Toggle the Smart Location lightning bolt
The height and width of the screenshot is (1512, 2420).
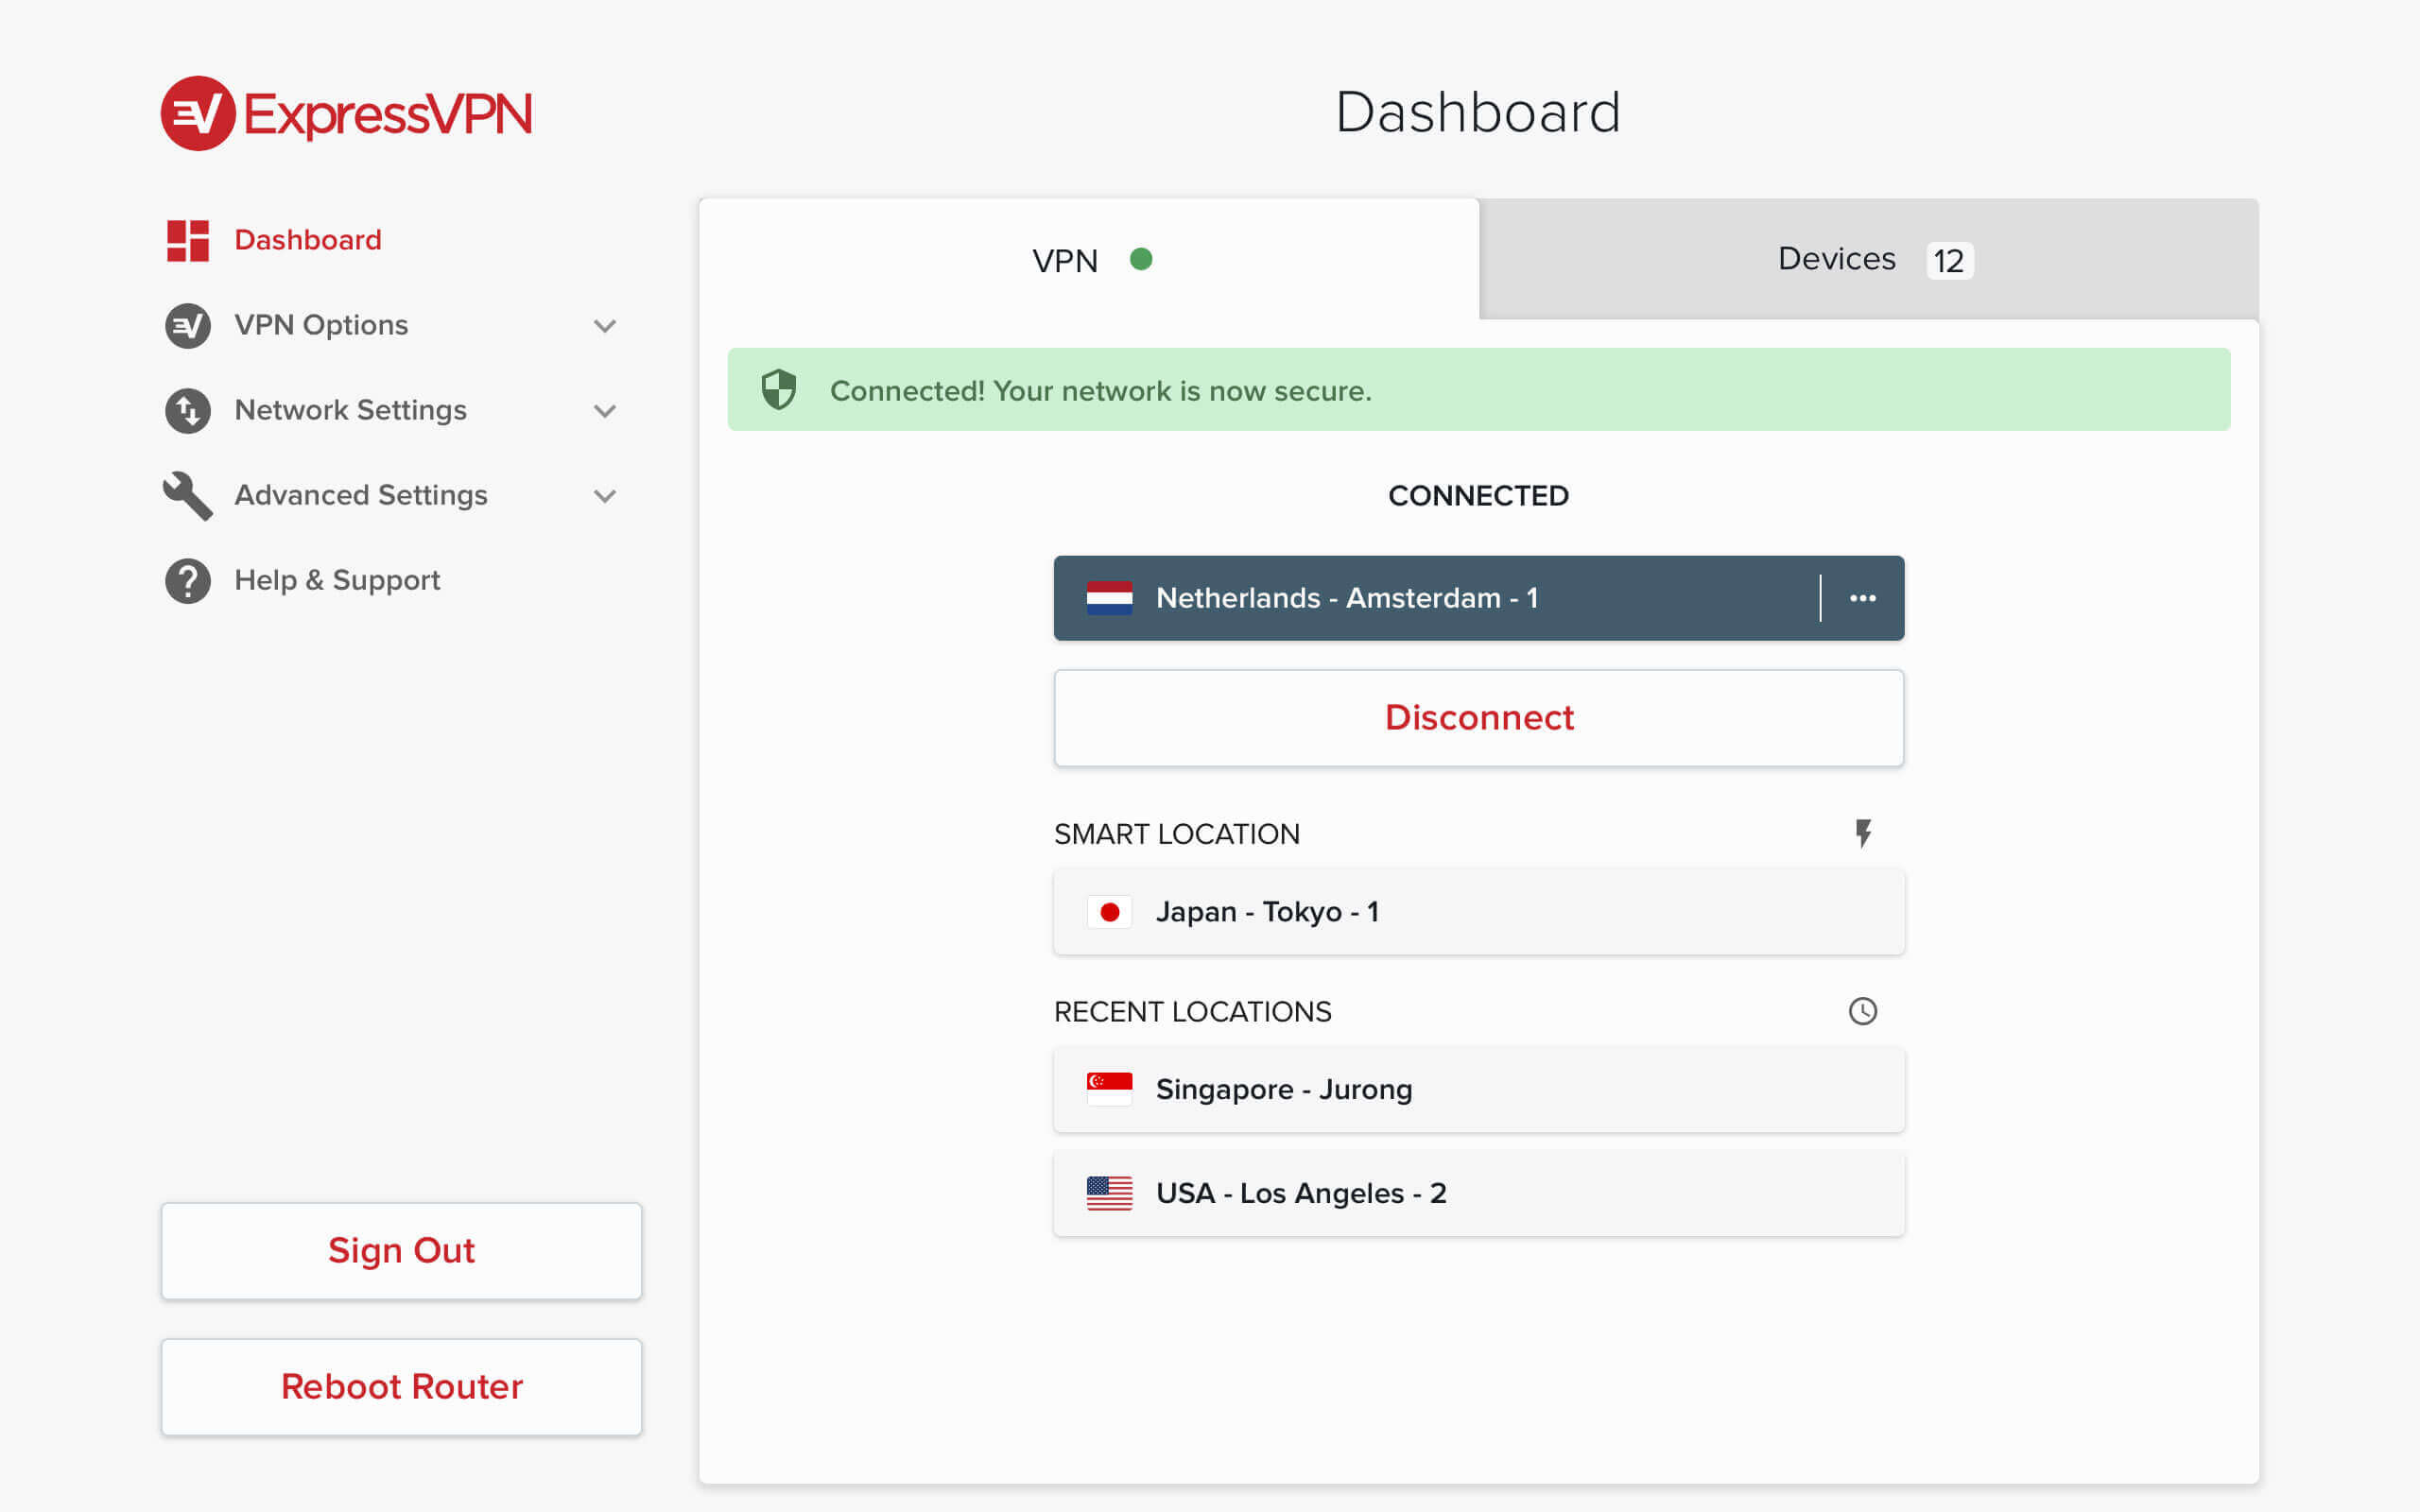pyautogui.click(x=1864, y=833)
